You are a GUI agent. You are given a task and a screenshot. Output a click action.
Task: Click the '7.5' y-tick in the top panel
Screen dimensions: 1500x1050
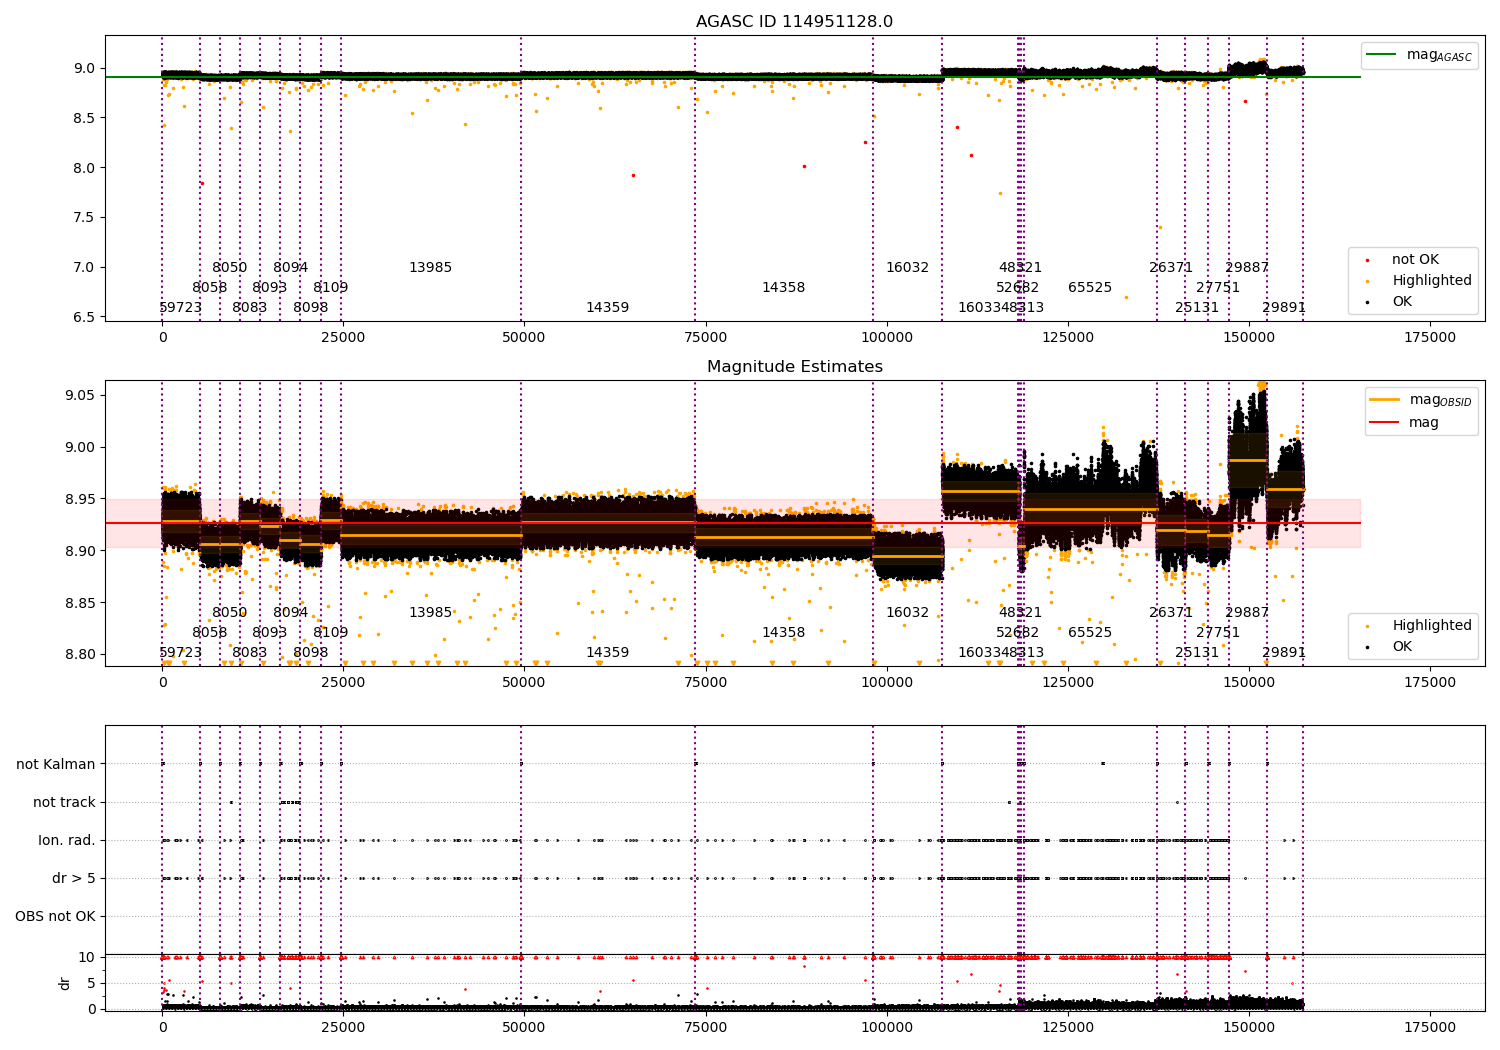pyautogui.click(x=85, y=217)
